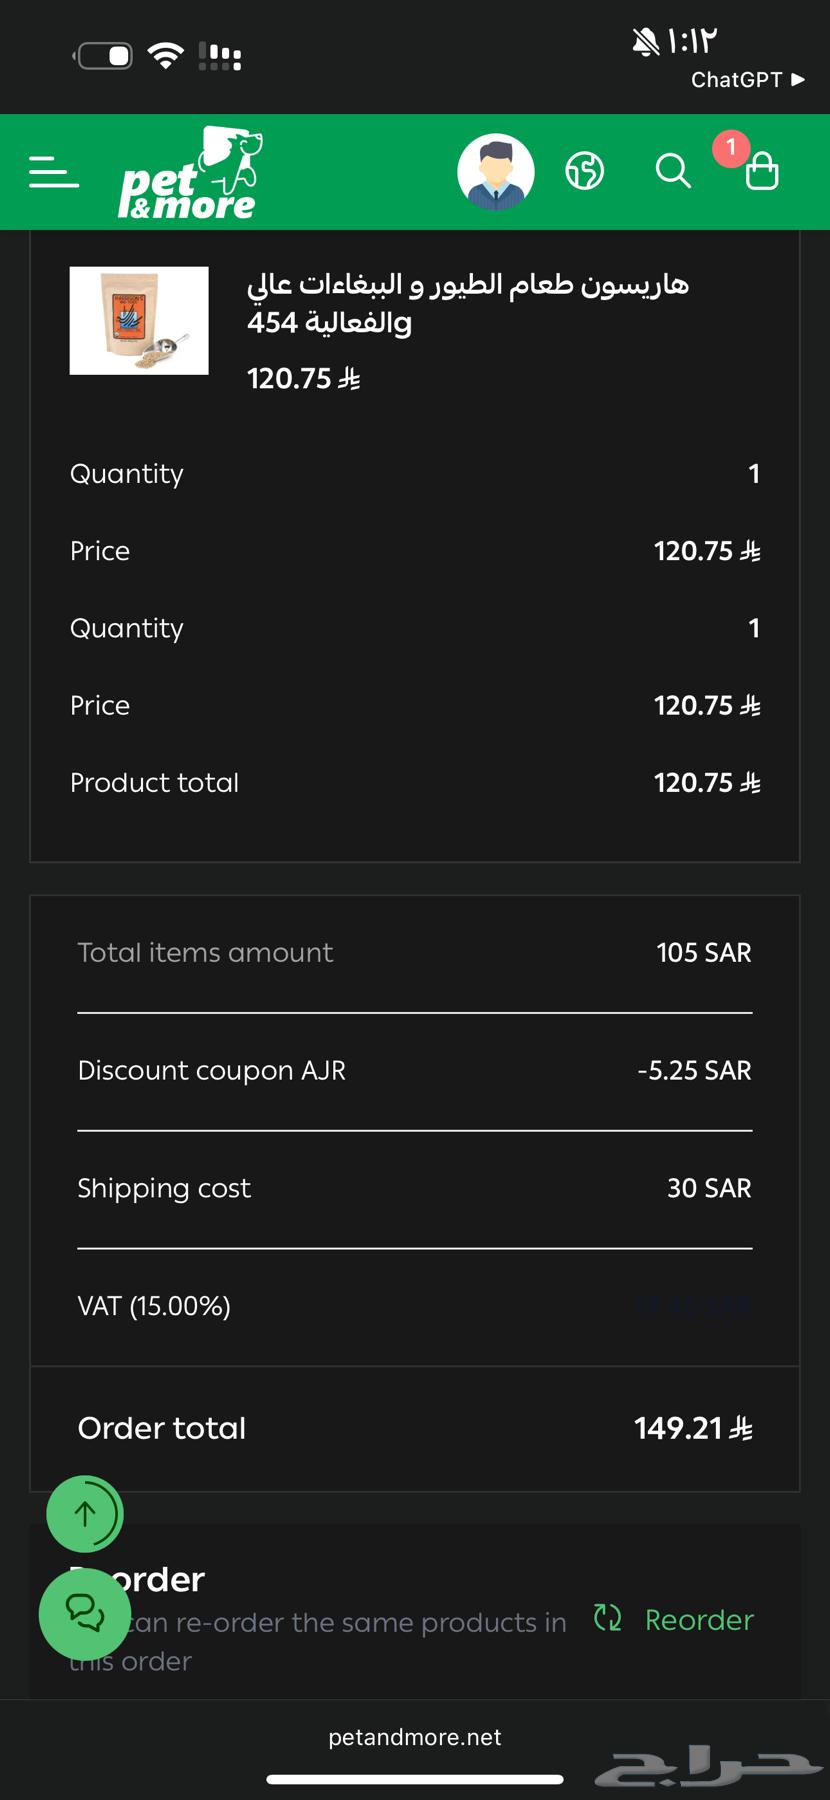Viewport: 830px width, 1800px height.
Task: Open the Harrison's bird food product thumbnail
Action: 139,320
